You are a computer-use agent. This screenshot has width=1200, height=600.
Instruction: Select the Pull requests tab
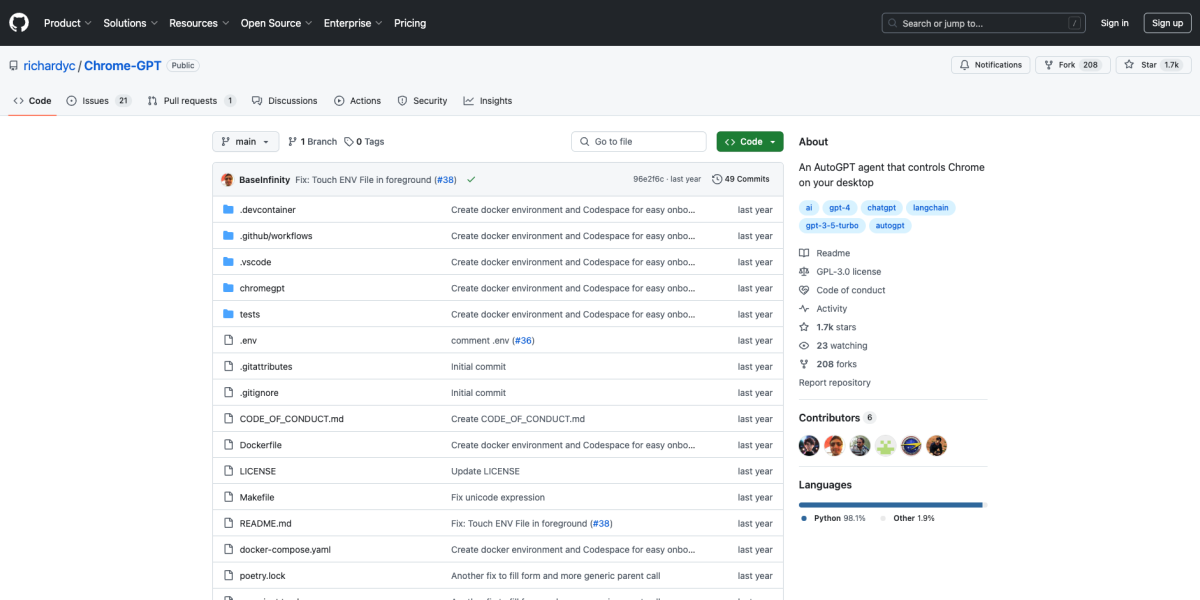[191, 100]
